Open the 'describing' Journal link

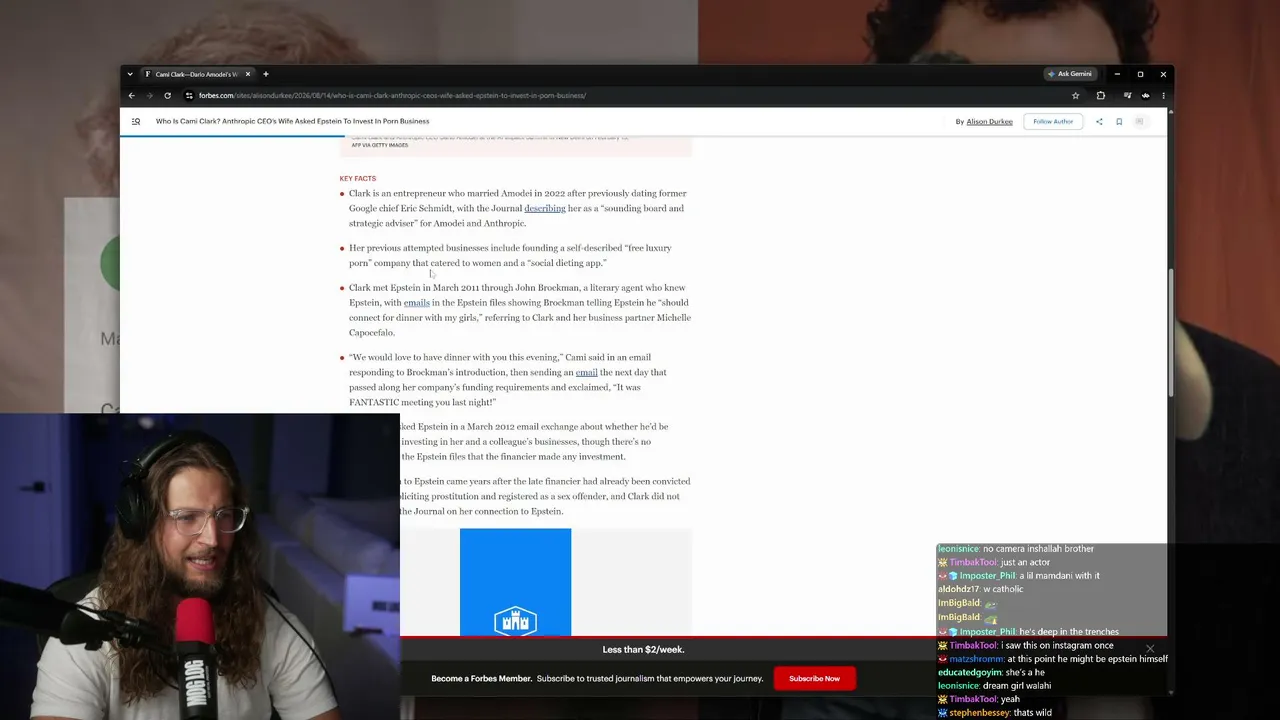(x=545, y=208)
